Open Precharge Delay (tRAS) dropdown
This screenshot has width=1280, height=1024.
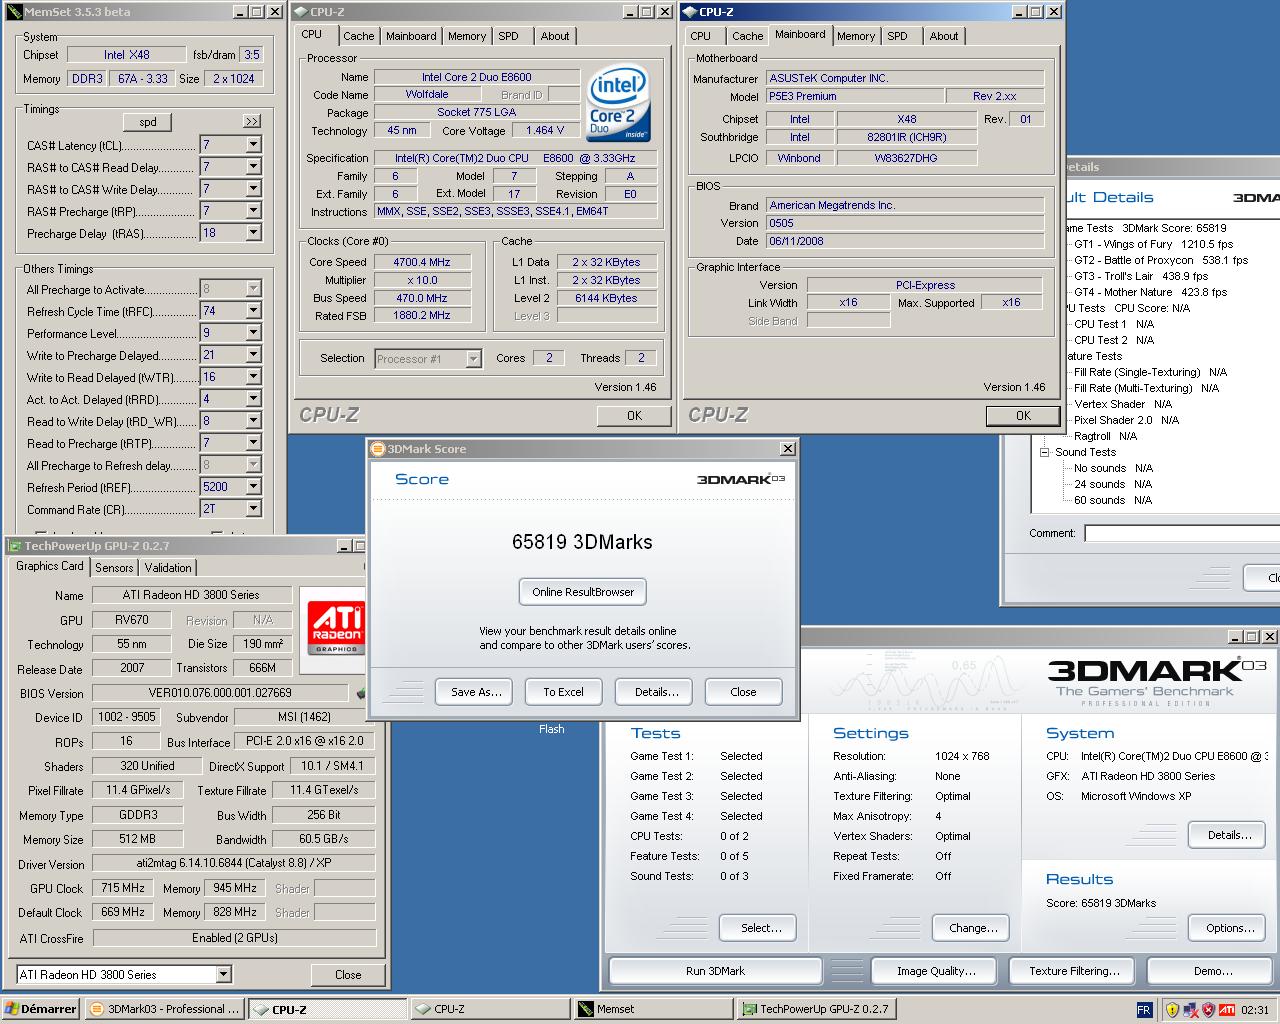[x=253, y=233]
